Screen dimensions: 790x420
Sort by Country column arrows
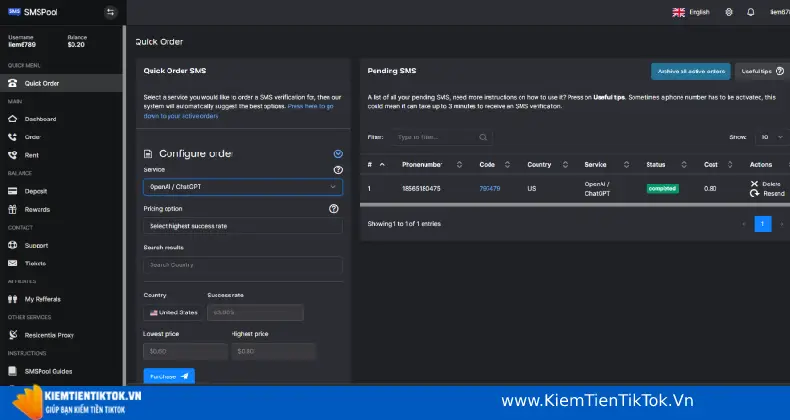pos(565,165)
